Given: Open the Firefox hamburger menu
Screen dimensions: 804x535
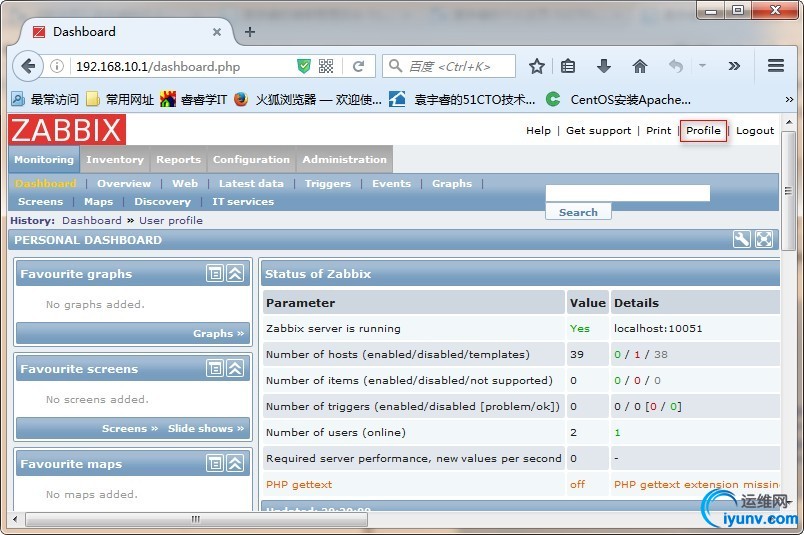Looking at the screenshot, I should [x=776, y=66].
